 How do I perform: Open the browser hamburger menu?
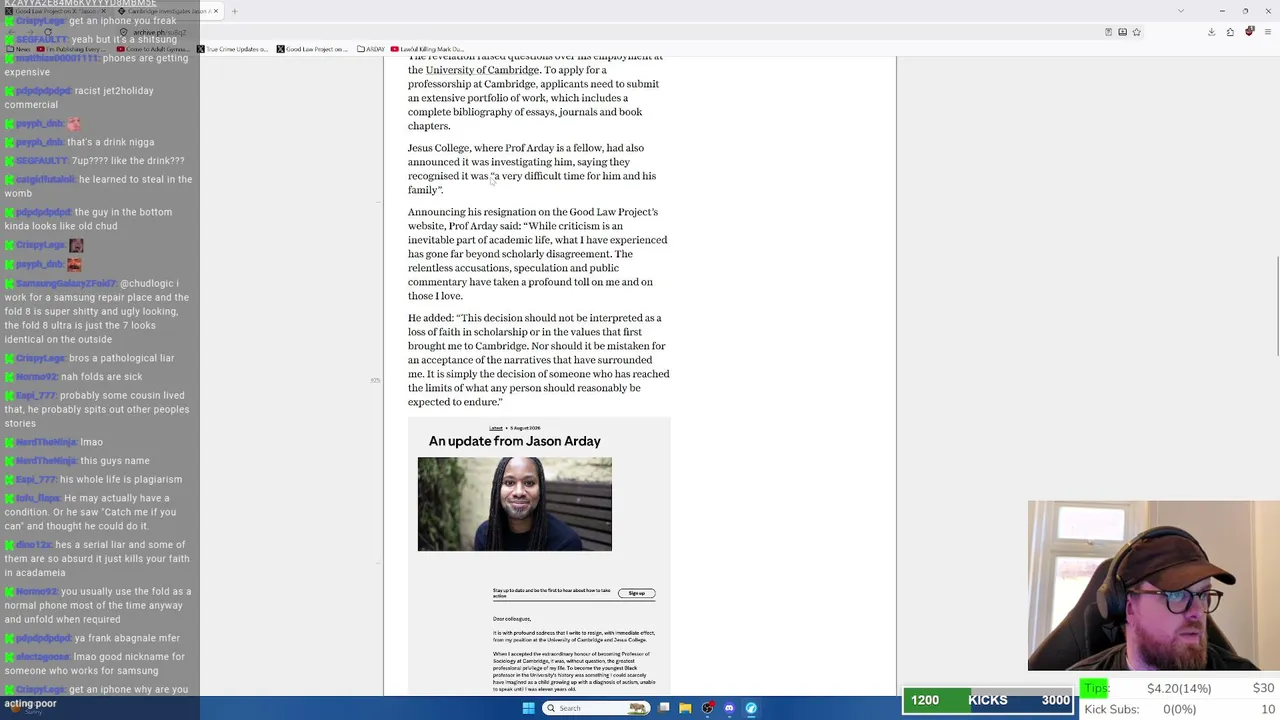point(1268,32)
